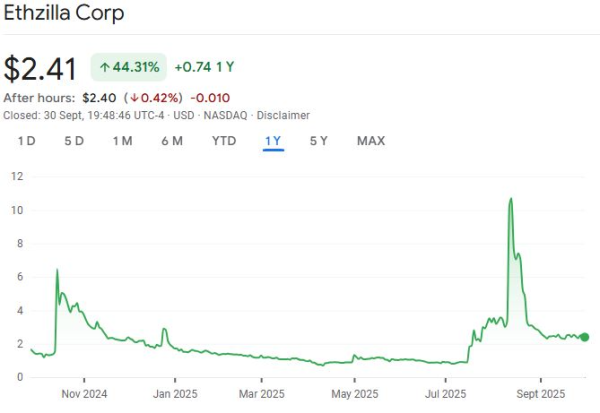The height and width of the screenshot is (413, 600).
Task: Click the up arrow in the green 44.31% badge
Action: 102,67
